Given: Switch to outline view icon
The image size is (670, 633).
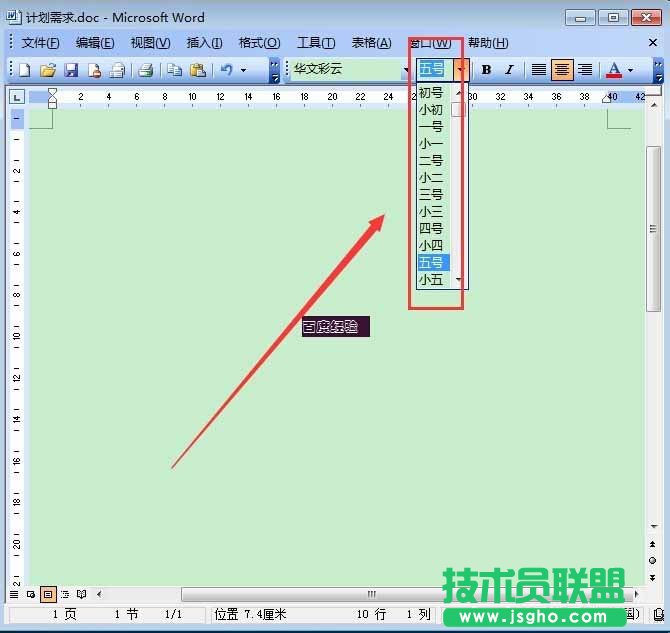Looking at the screenshot, I should click(x=65, y=595).
